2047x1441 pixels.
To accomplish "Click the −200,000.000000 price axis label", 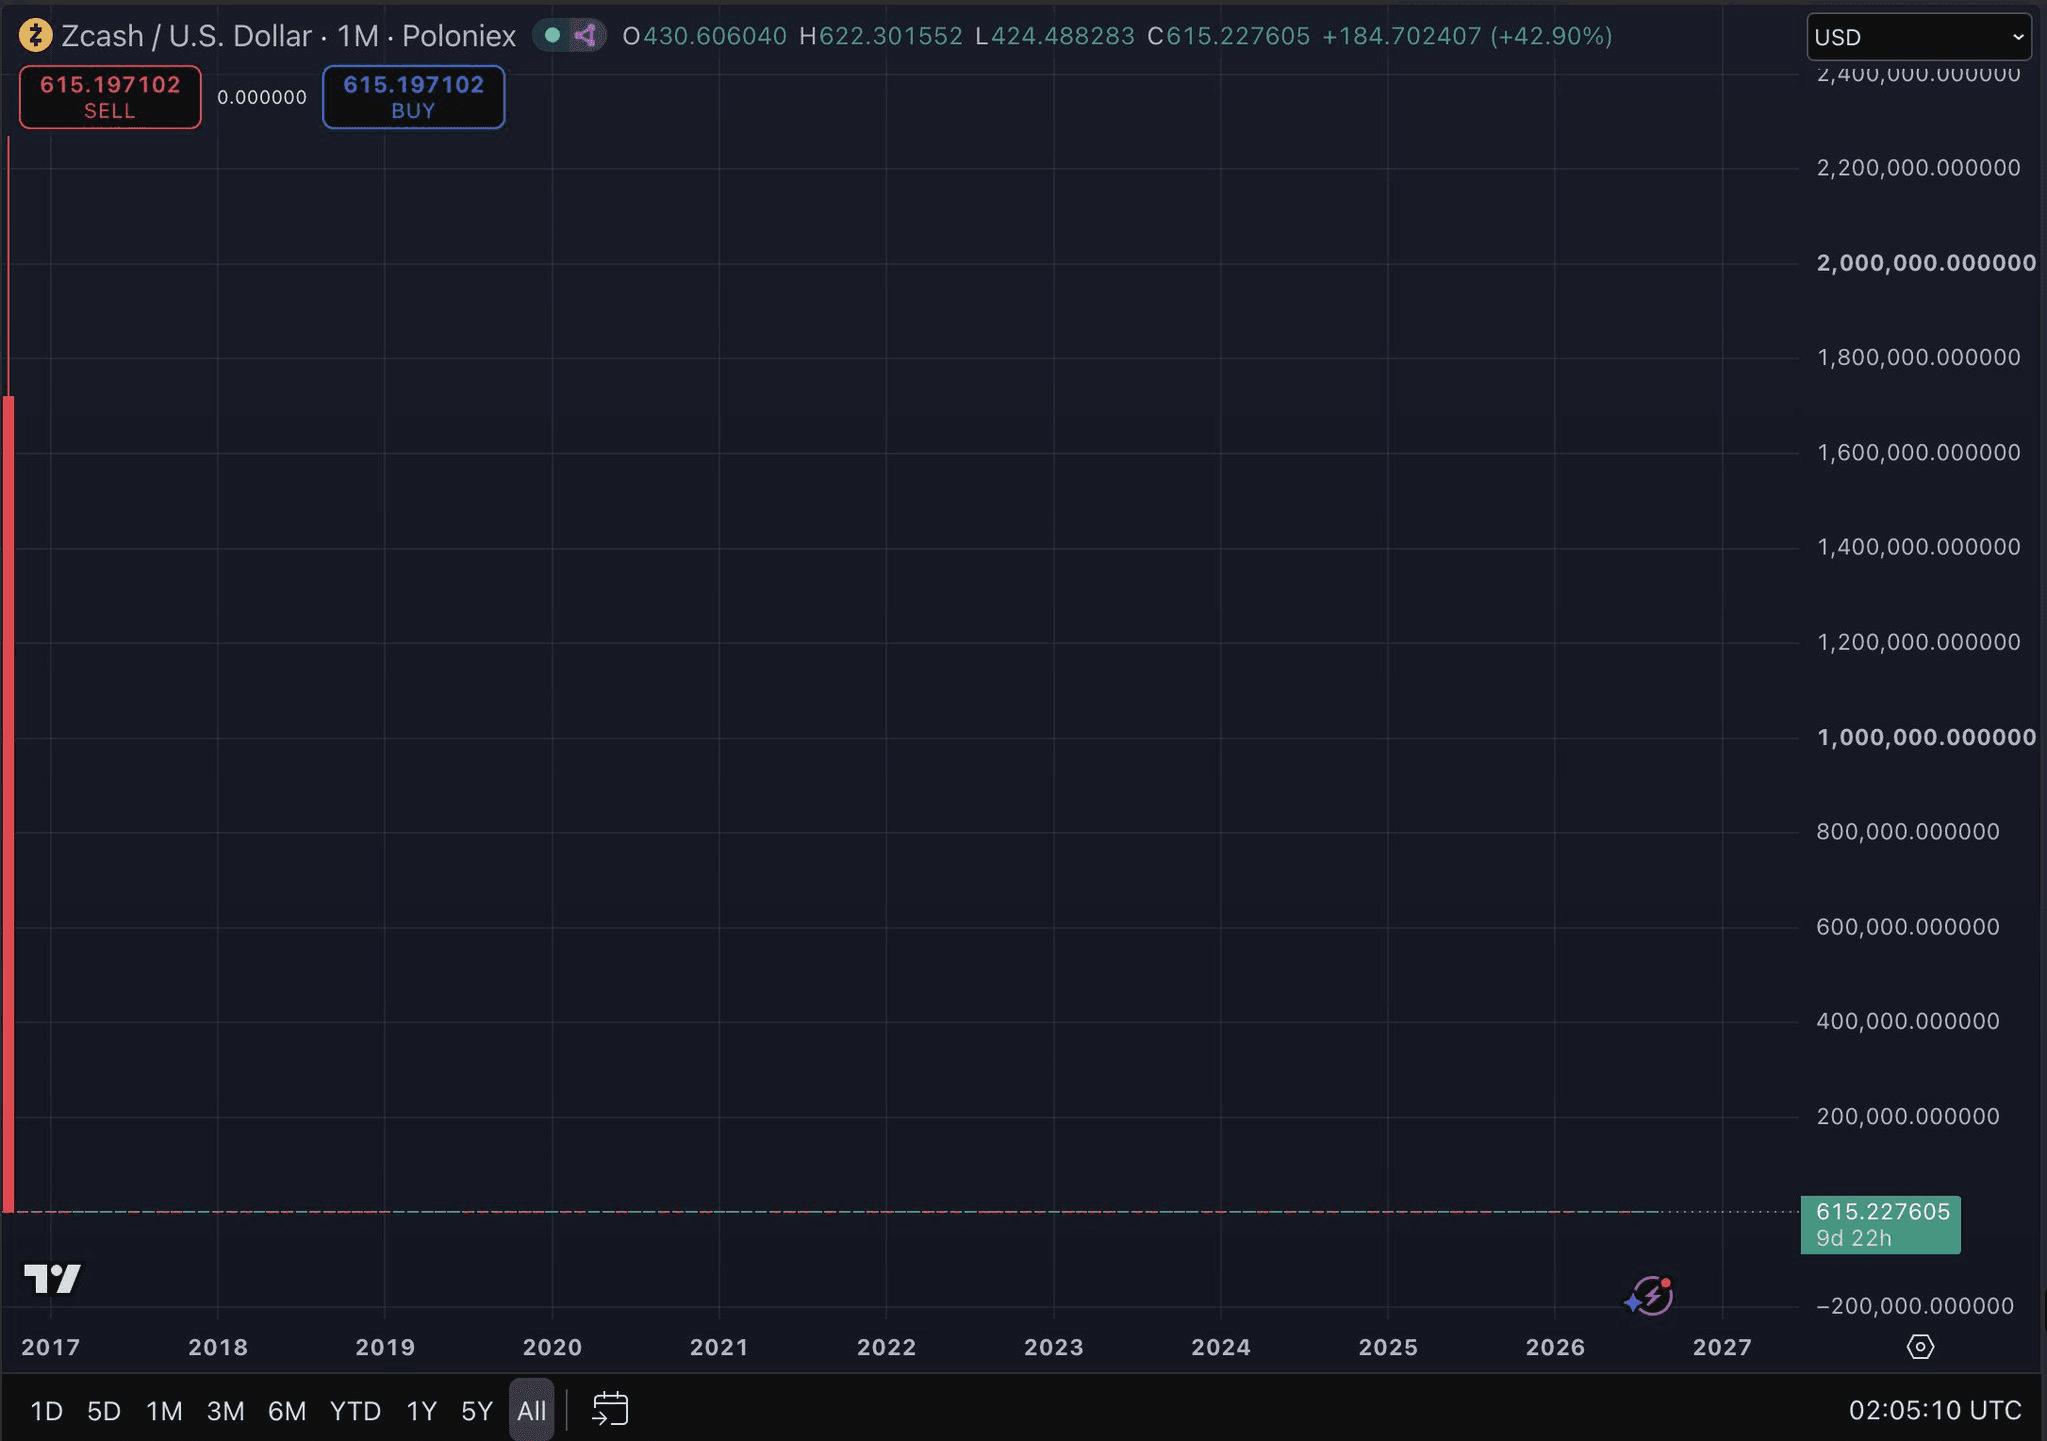I will (x=1915, y=1306).
